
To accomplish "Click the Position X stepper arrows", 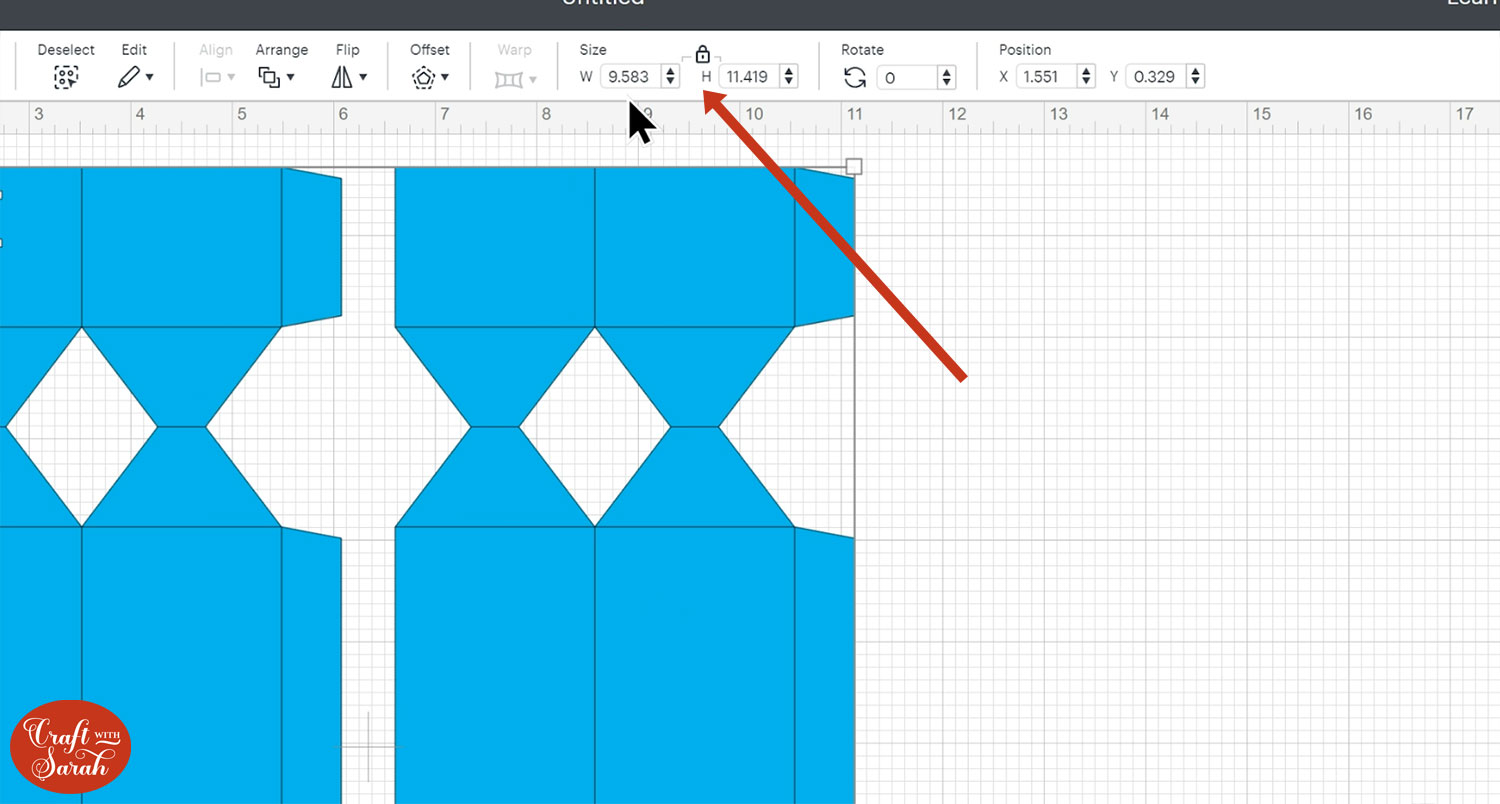I will pyautogui.click(x=1085, y=77).
